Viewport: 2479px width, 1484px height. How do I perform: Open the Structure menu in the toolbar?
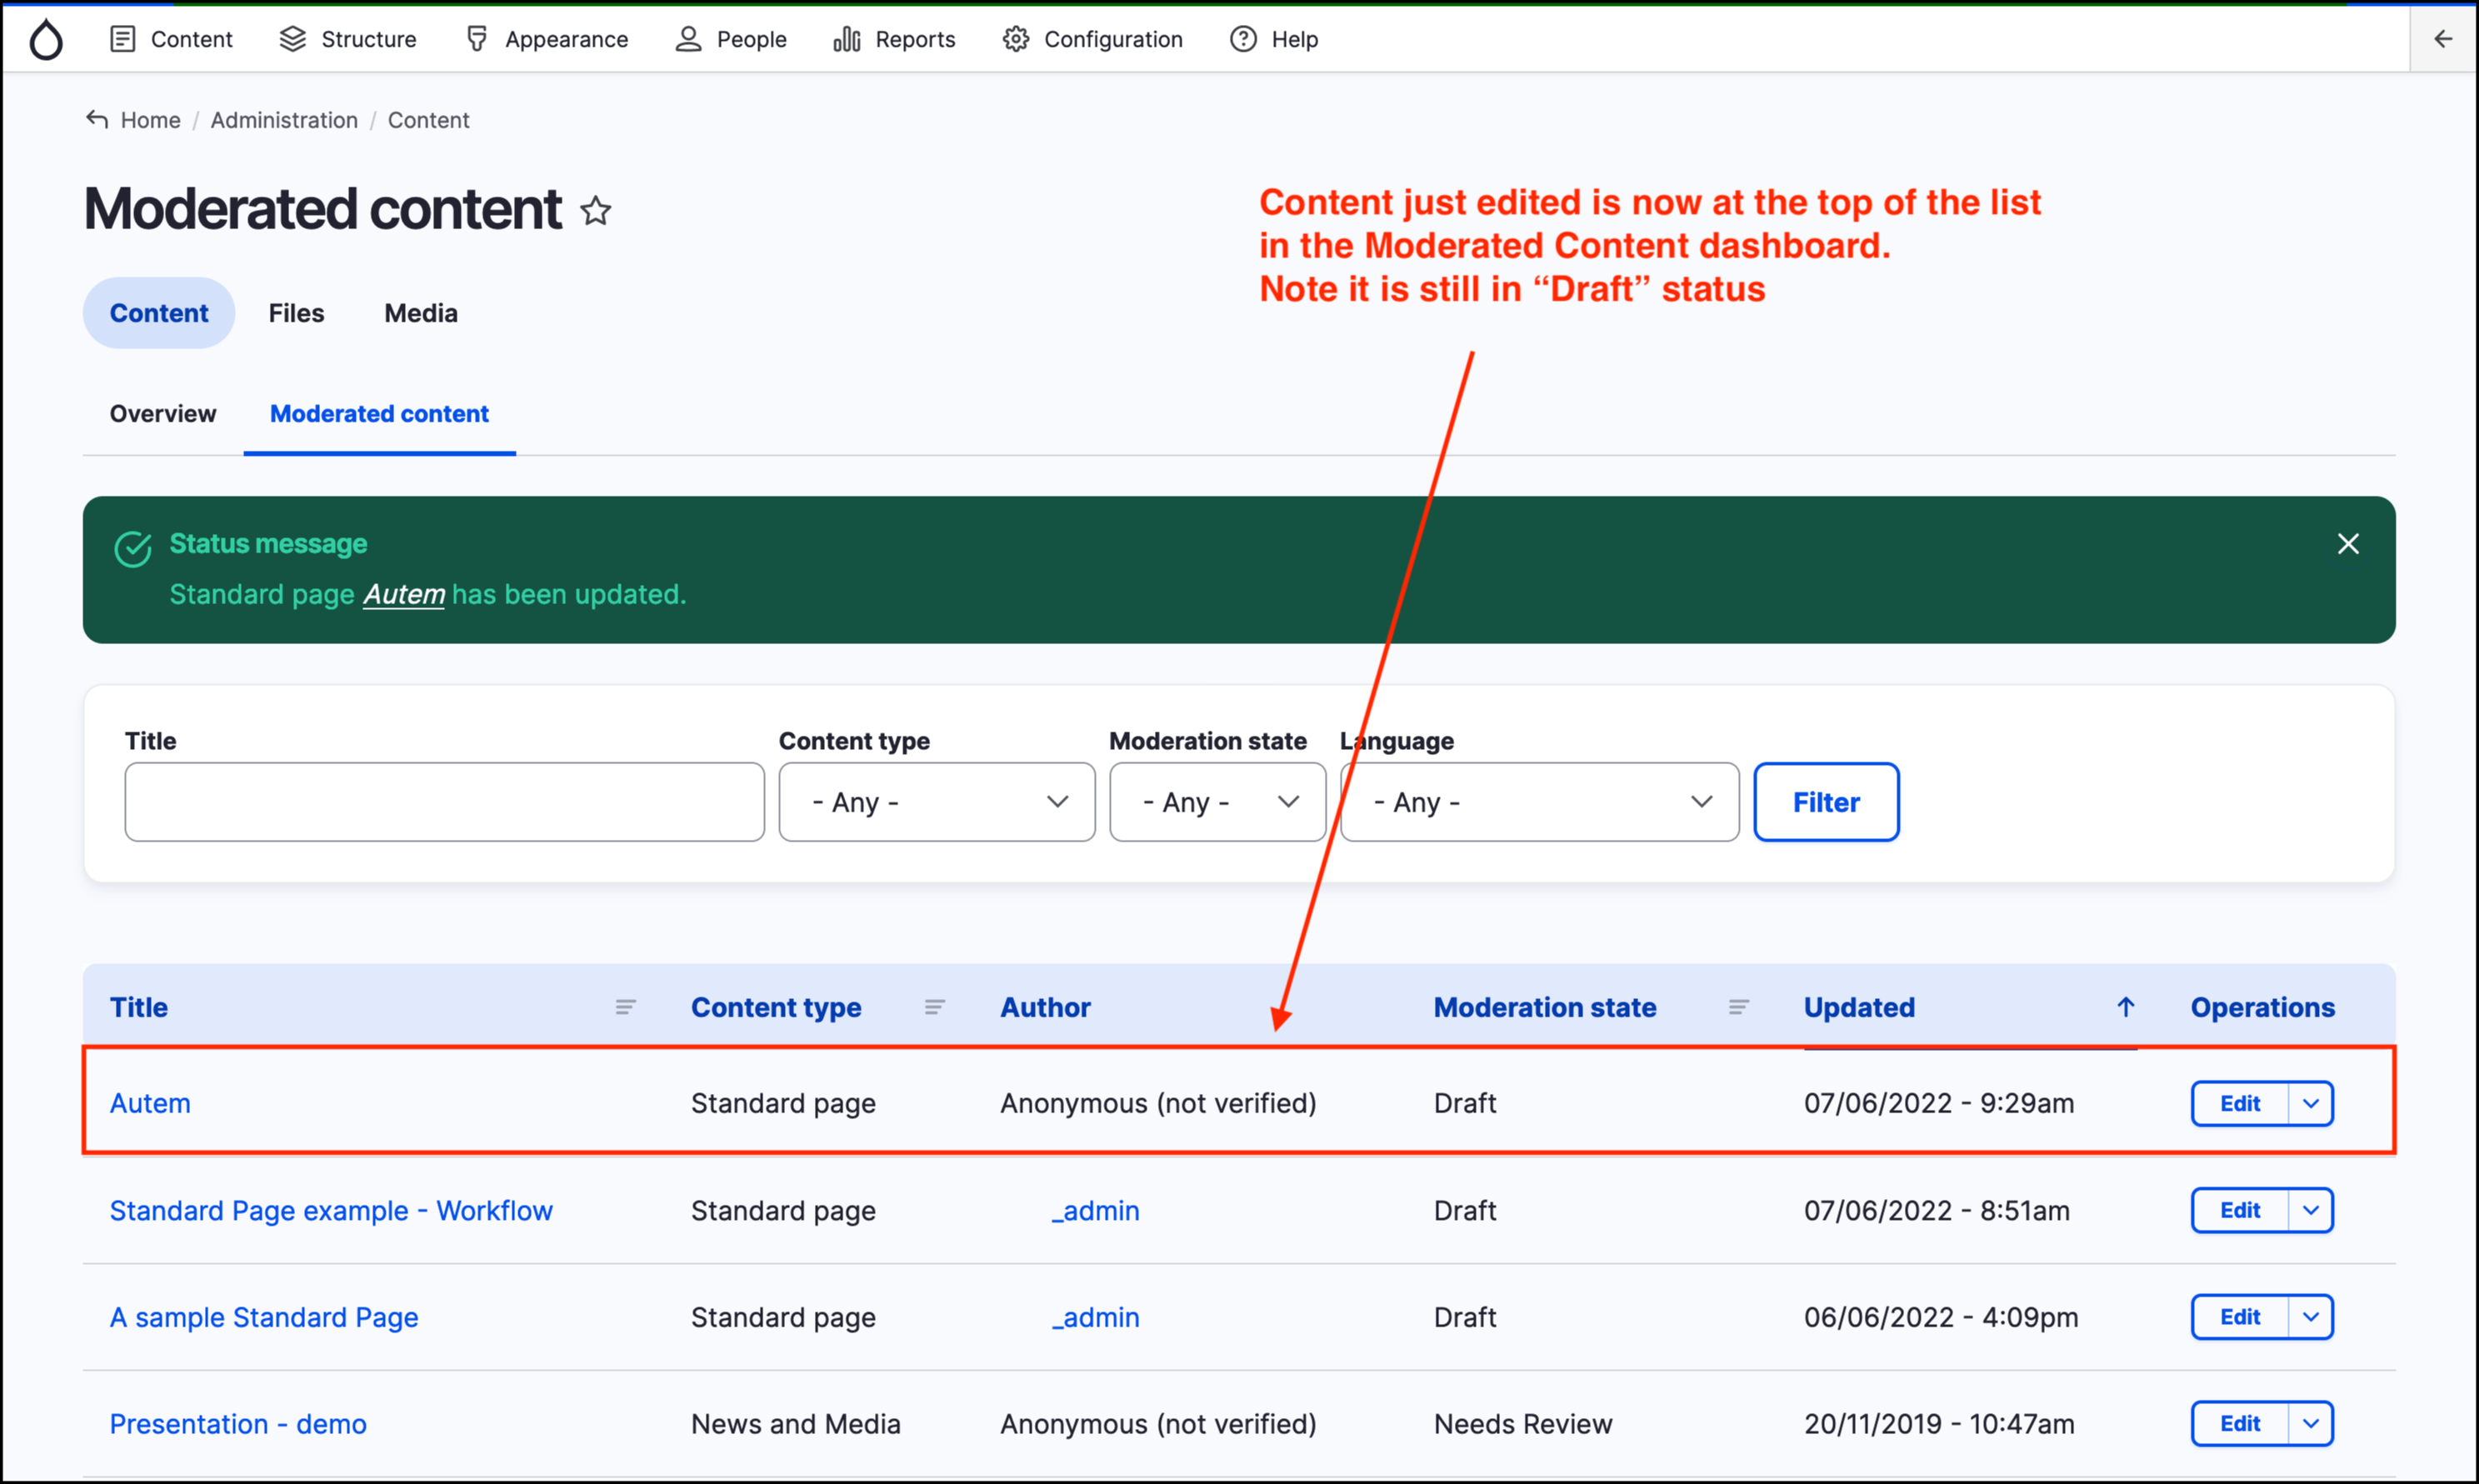(348, 39)
